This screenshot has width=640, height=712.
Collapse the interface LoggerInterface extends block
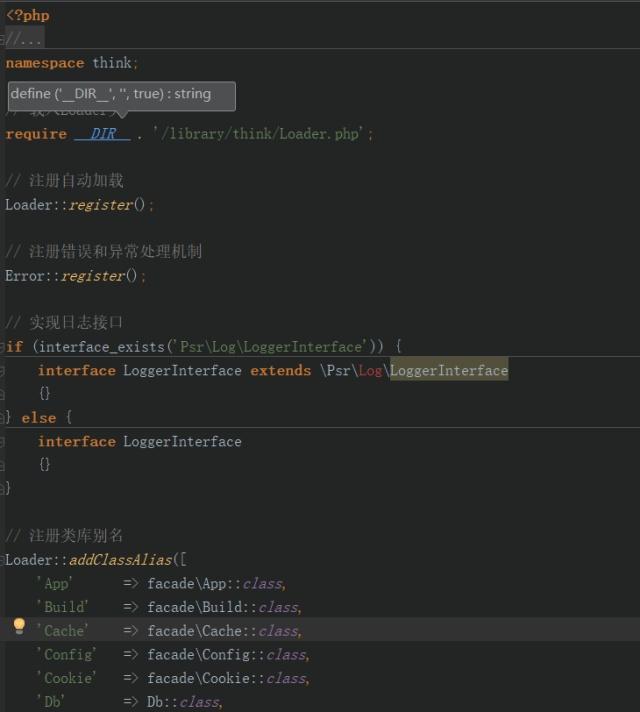point(3,370)
